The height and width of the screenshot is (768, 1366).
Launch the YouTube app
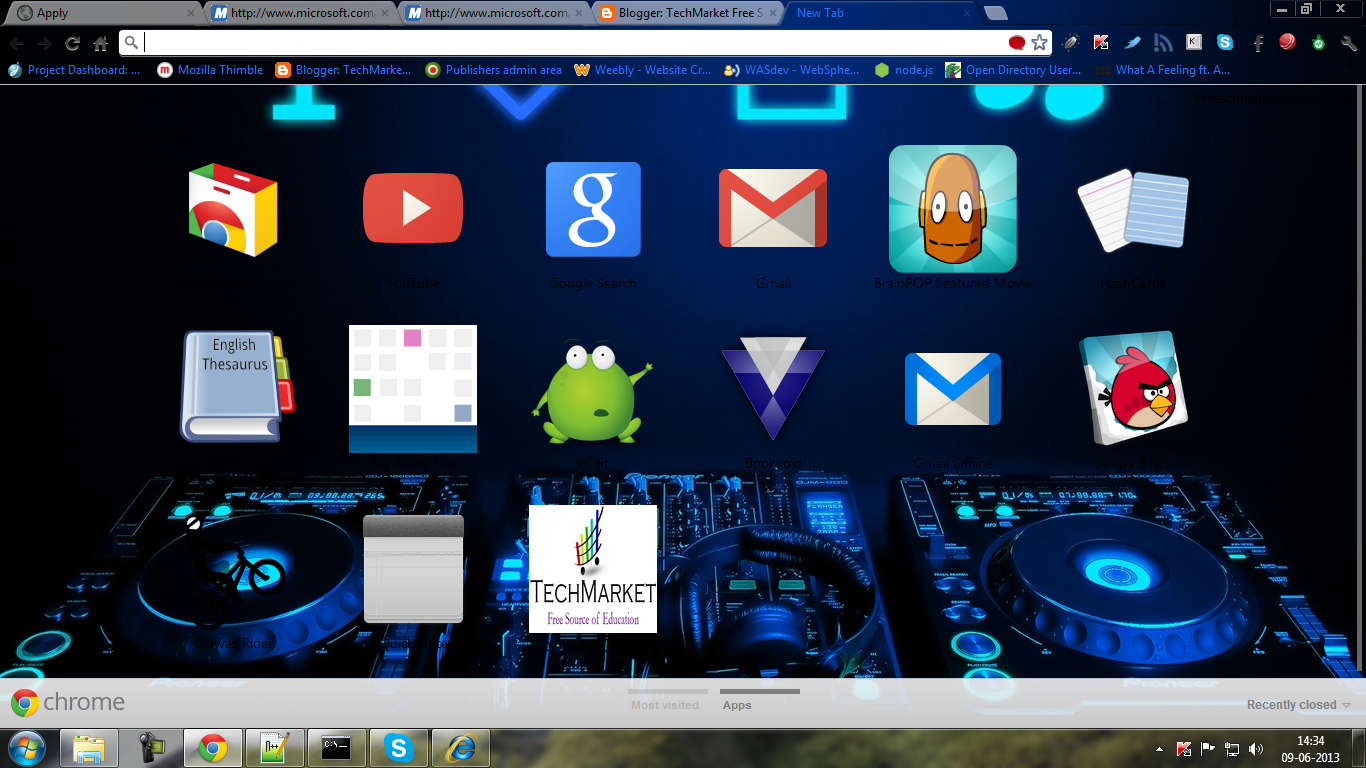[413, 208]
